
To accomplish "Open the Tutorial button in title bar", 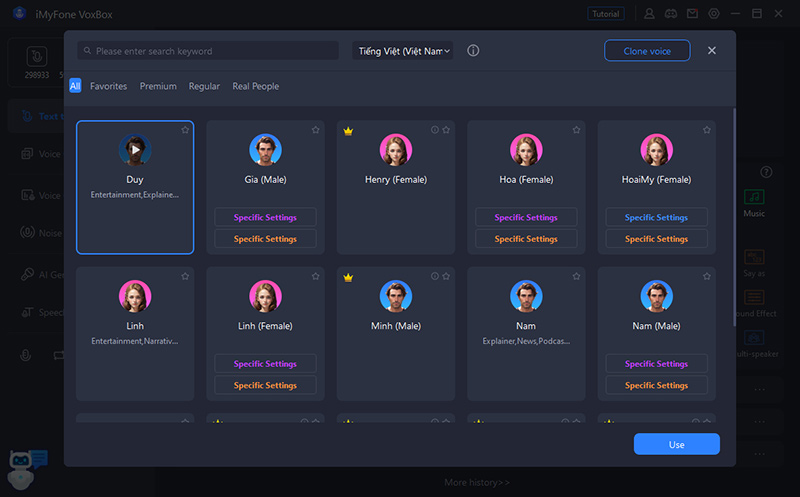I will point(606,14).
